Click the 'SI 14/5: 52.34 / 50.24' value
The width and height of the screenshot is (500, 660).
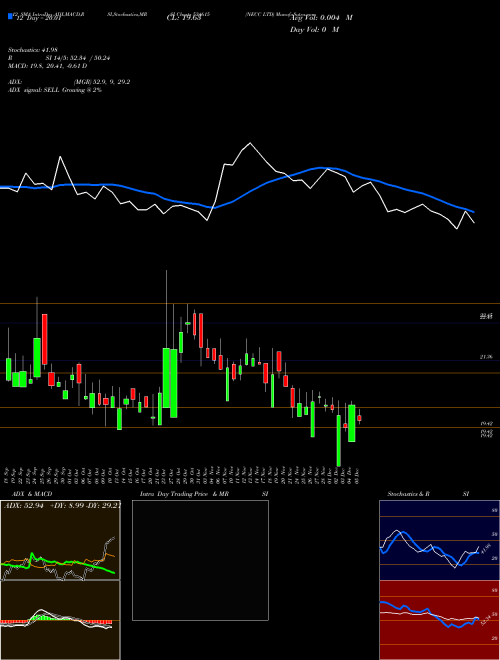tap(78, 58)
